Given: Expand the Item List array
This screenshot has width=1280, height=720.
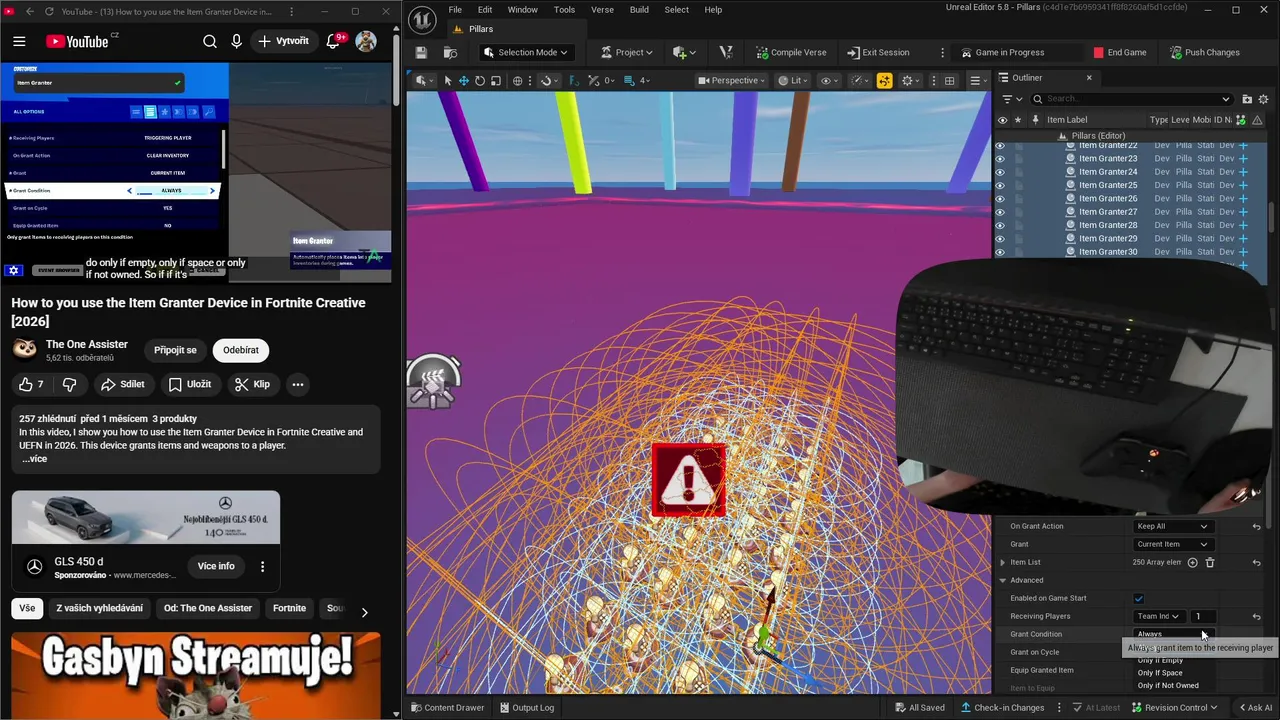Looking at the screenshot, I should [x=1003, y=562].
